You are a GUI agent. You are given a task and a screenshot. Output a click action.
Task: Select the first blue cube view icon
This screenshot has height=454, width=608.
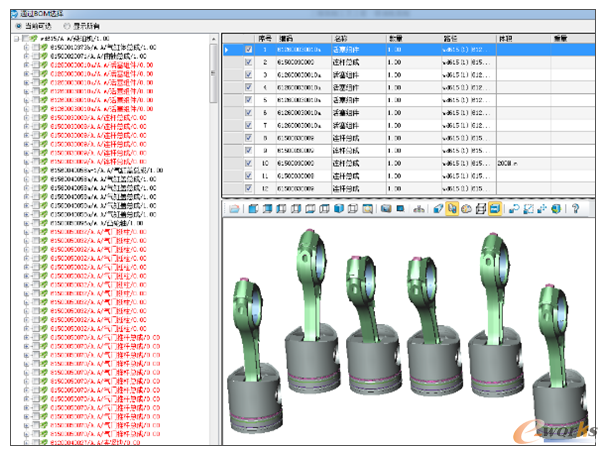pos(253,209)
